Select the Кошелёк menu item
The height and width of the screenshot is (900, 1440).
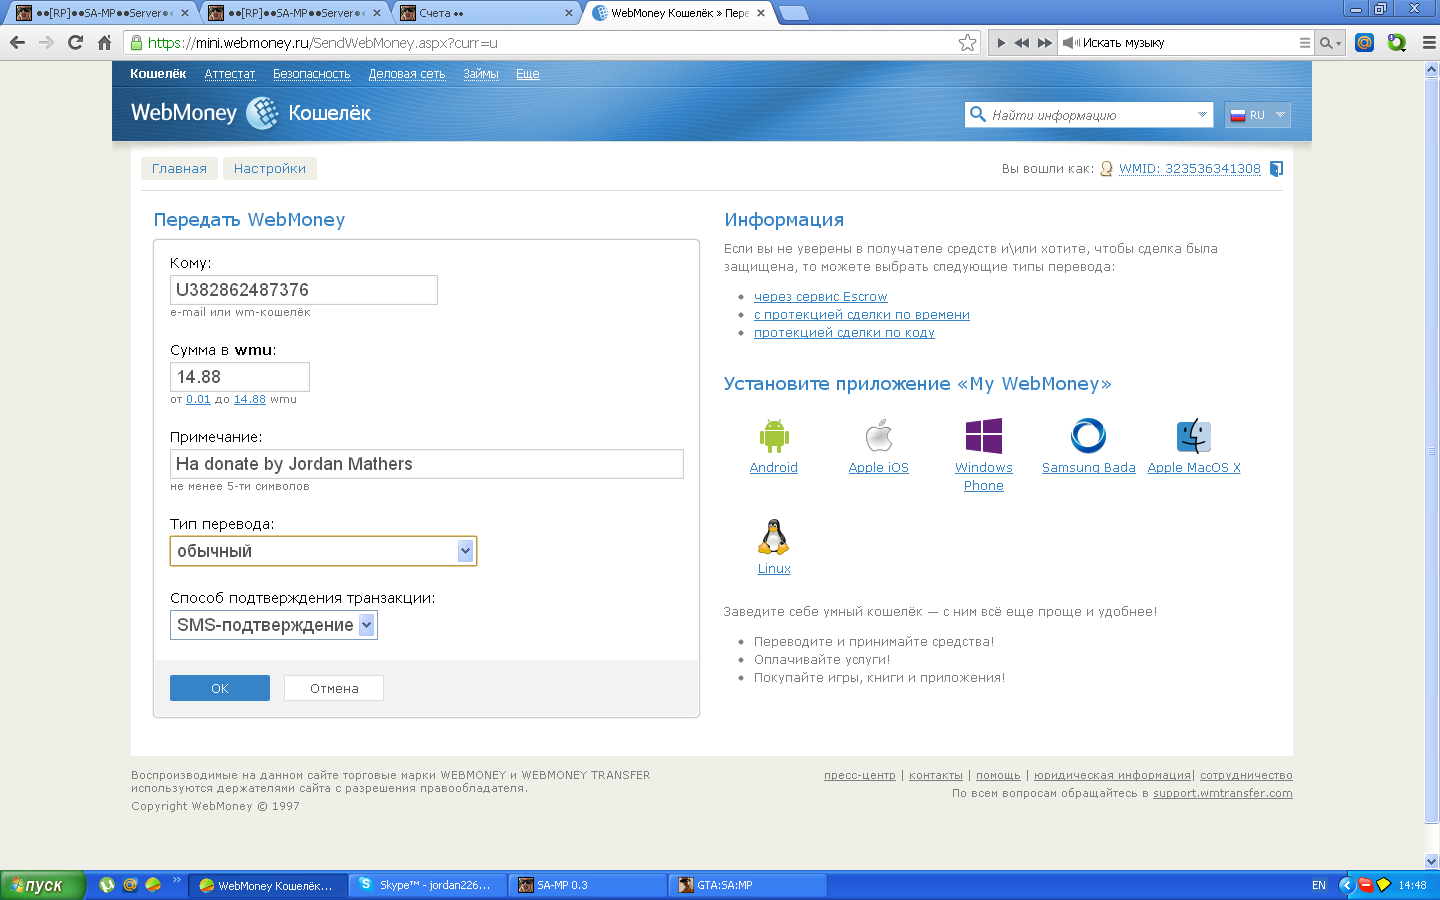(x=158, y=74)
